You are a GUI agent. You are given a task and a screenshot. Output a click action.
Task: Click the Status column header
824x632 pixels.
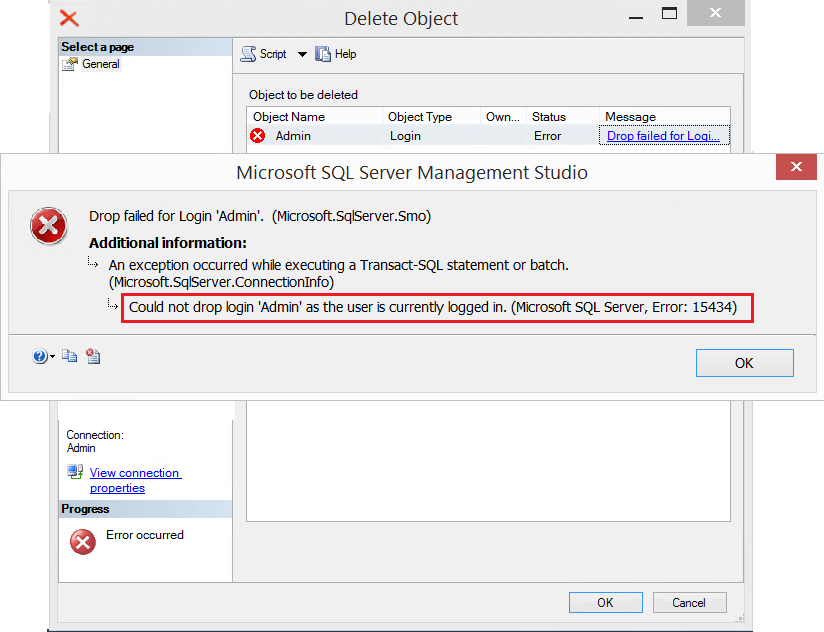[562, 117]
